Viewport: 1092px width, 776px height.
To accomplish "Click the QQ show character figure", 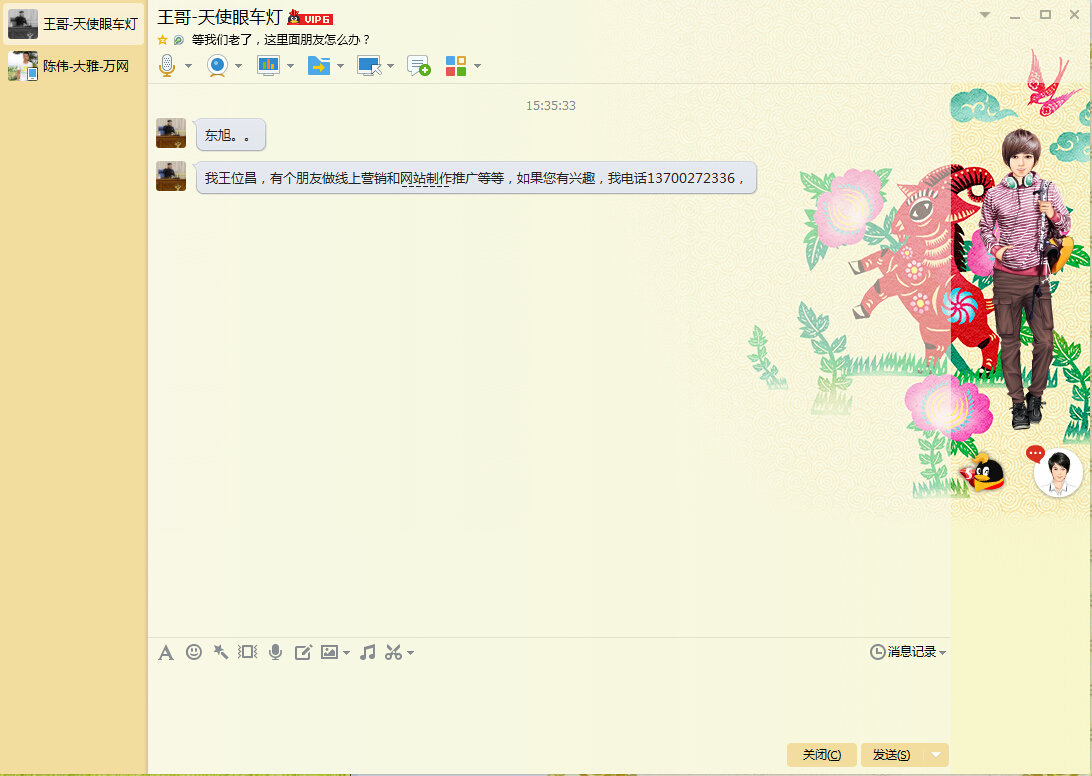I will tap(1024, 277).
